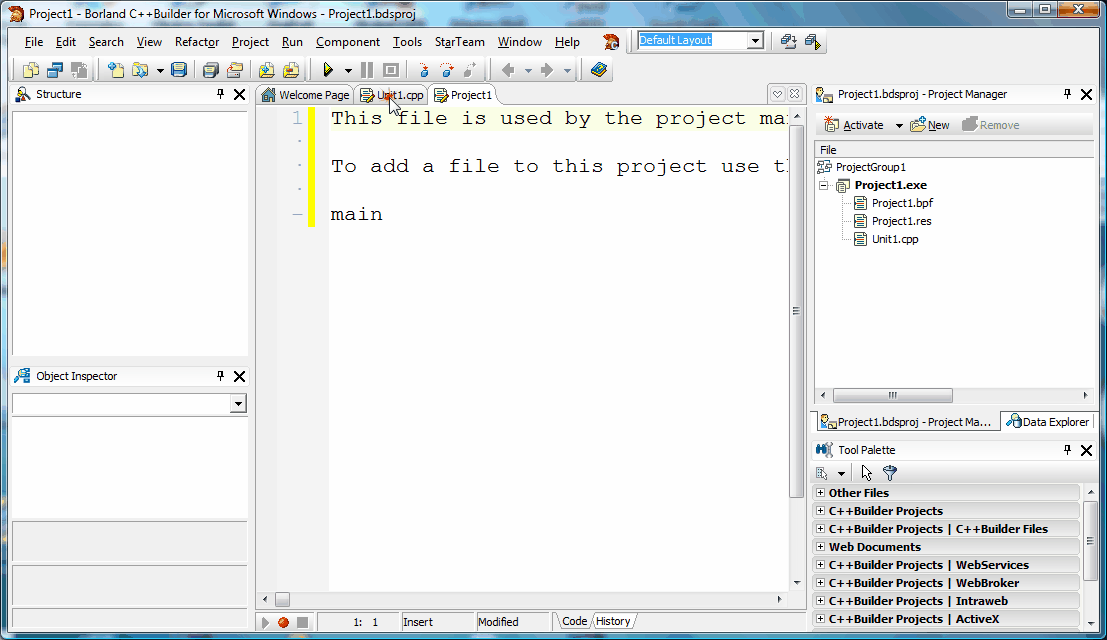Toggle the Tool Palette panel pushpin
The height and width of the screenshot is (640, 1107).
coord(1067,449)
